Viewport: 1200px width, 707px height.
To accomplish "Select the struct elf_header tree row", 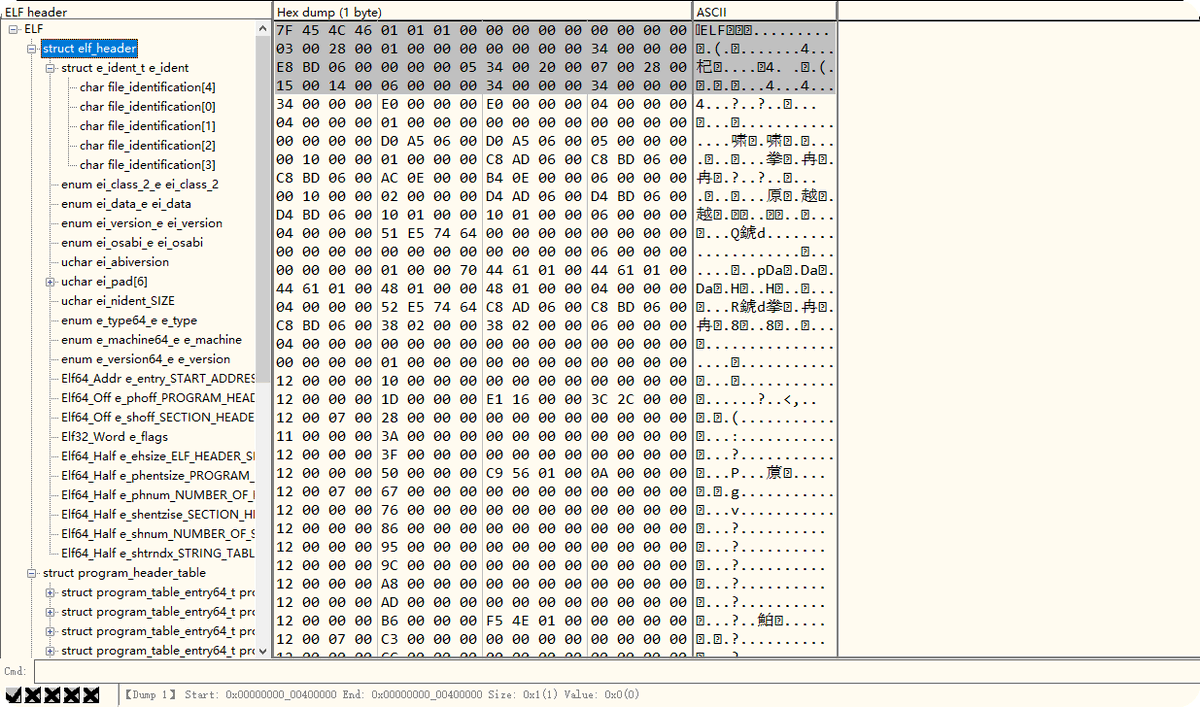I will coord(89,48).
